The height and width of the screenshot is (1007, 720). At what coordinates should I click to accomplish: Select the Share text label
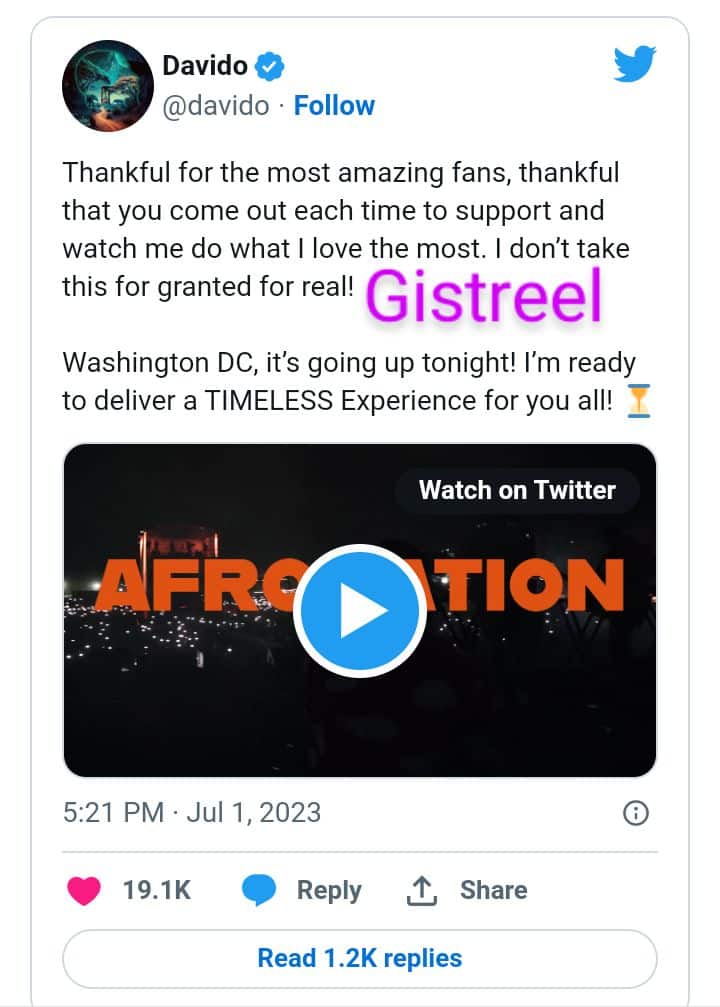tap(493, 890)
